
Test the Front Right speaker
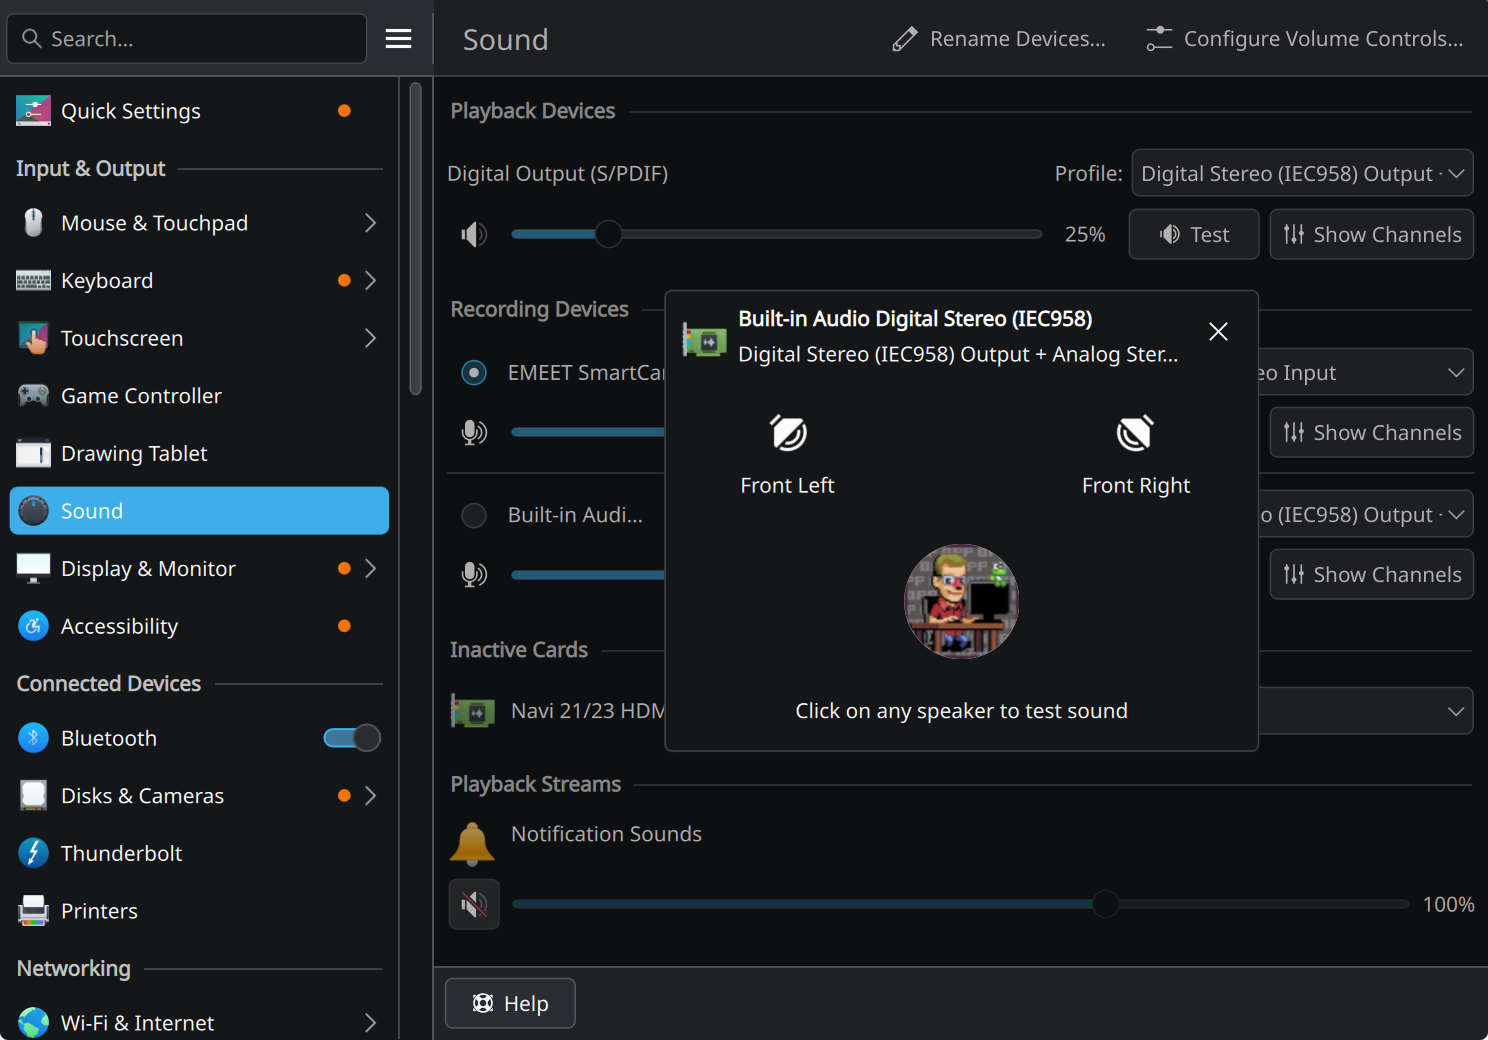pos(1135,434)
